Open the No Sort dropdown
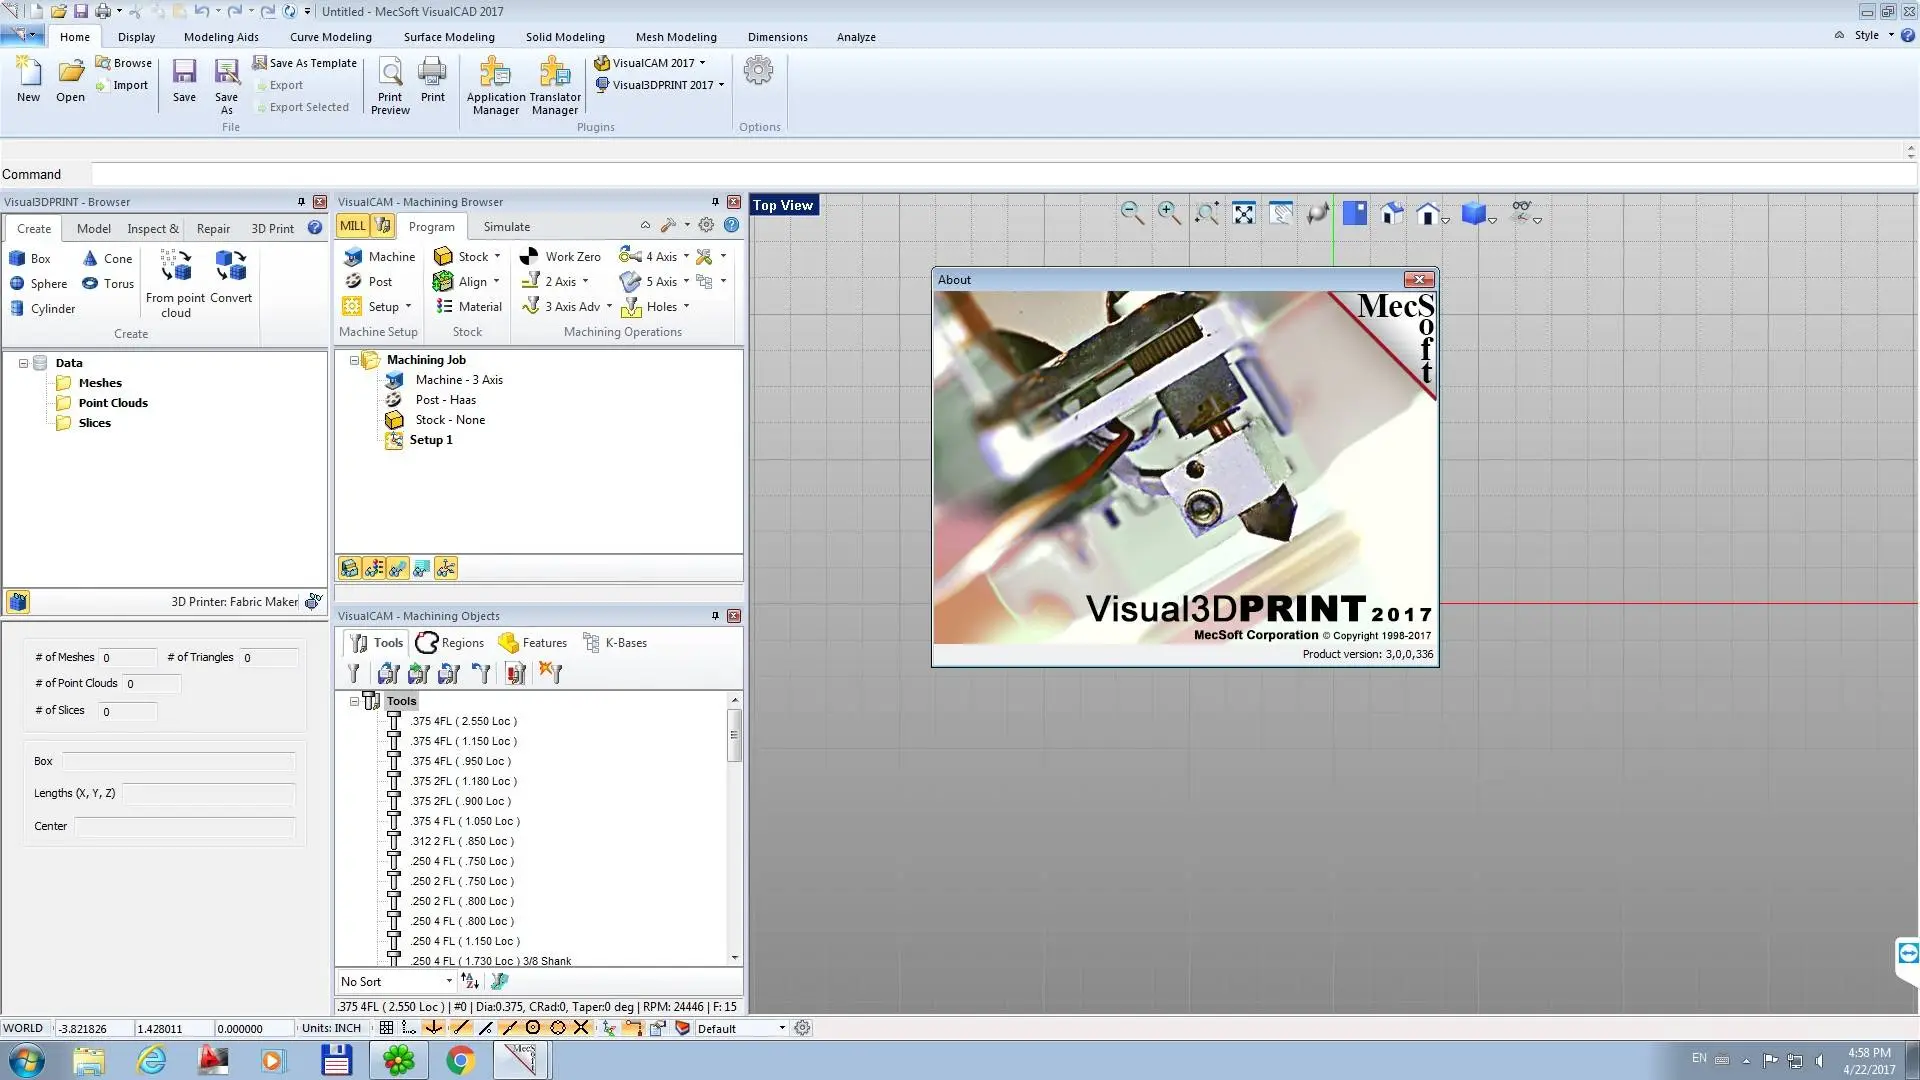 coord(396,981)
